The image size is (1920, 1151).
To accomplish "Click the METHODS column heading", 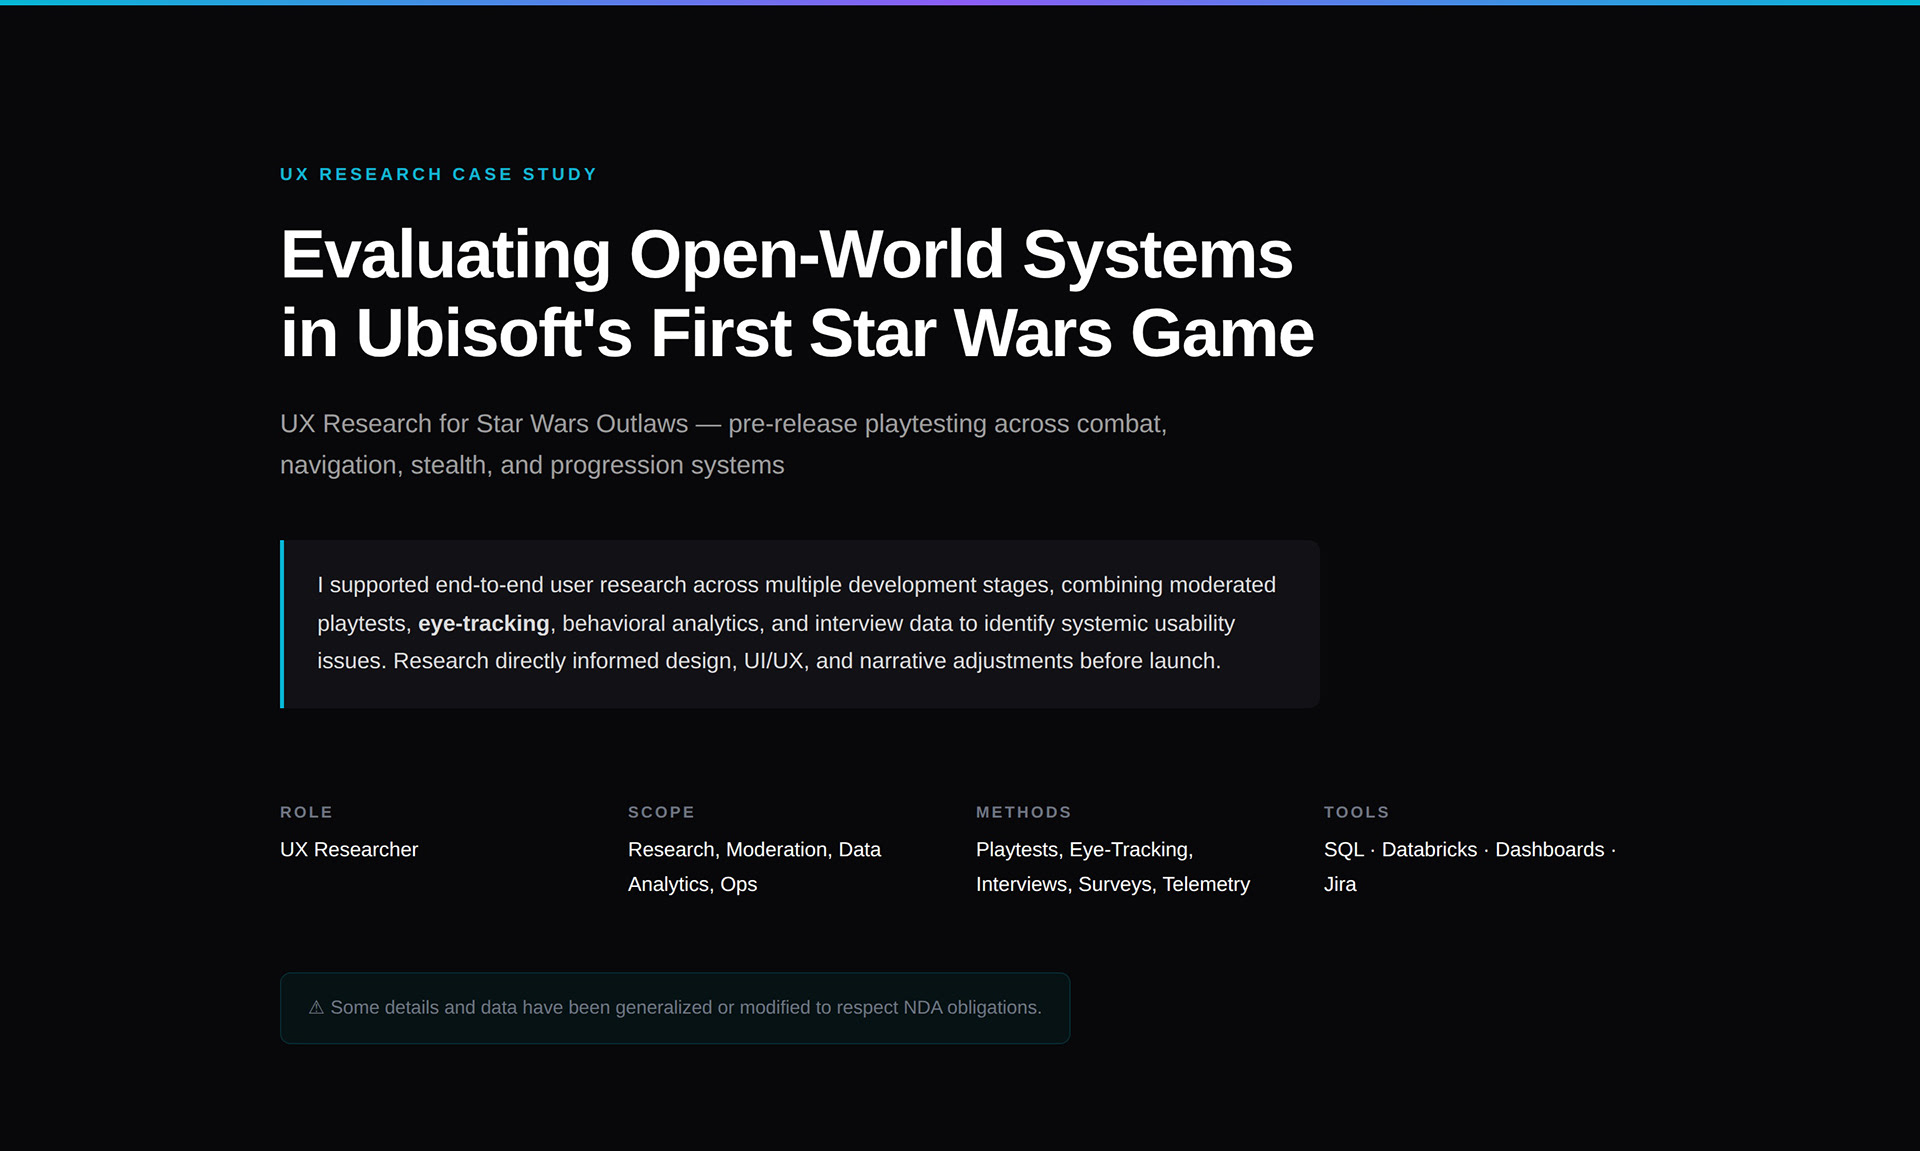I will 1023,812.
